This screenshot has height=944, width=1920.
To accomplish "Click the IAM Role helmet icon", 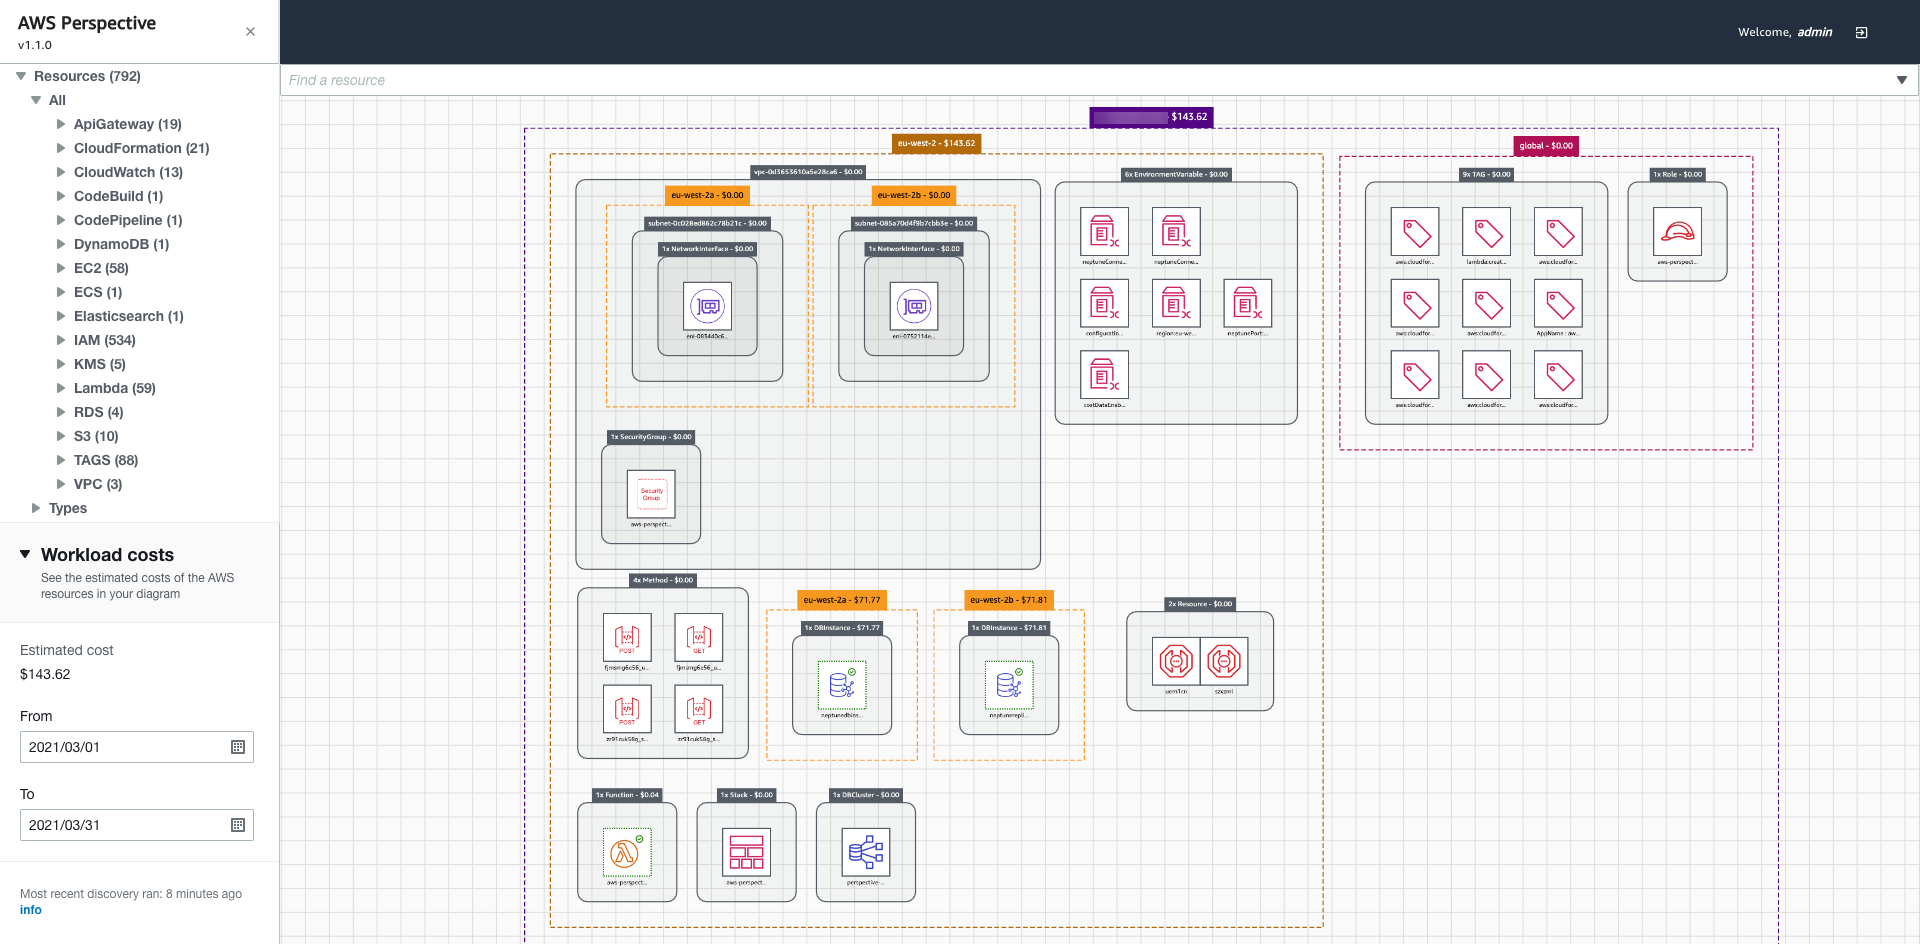I will coord(1677,232).
